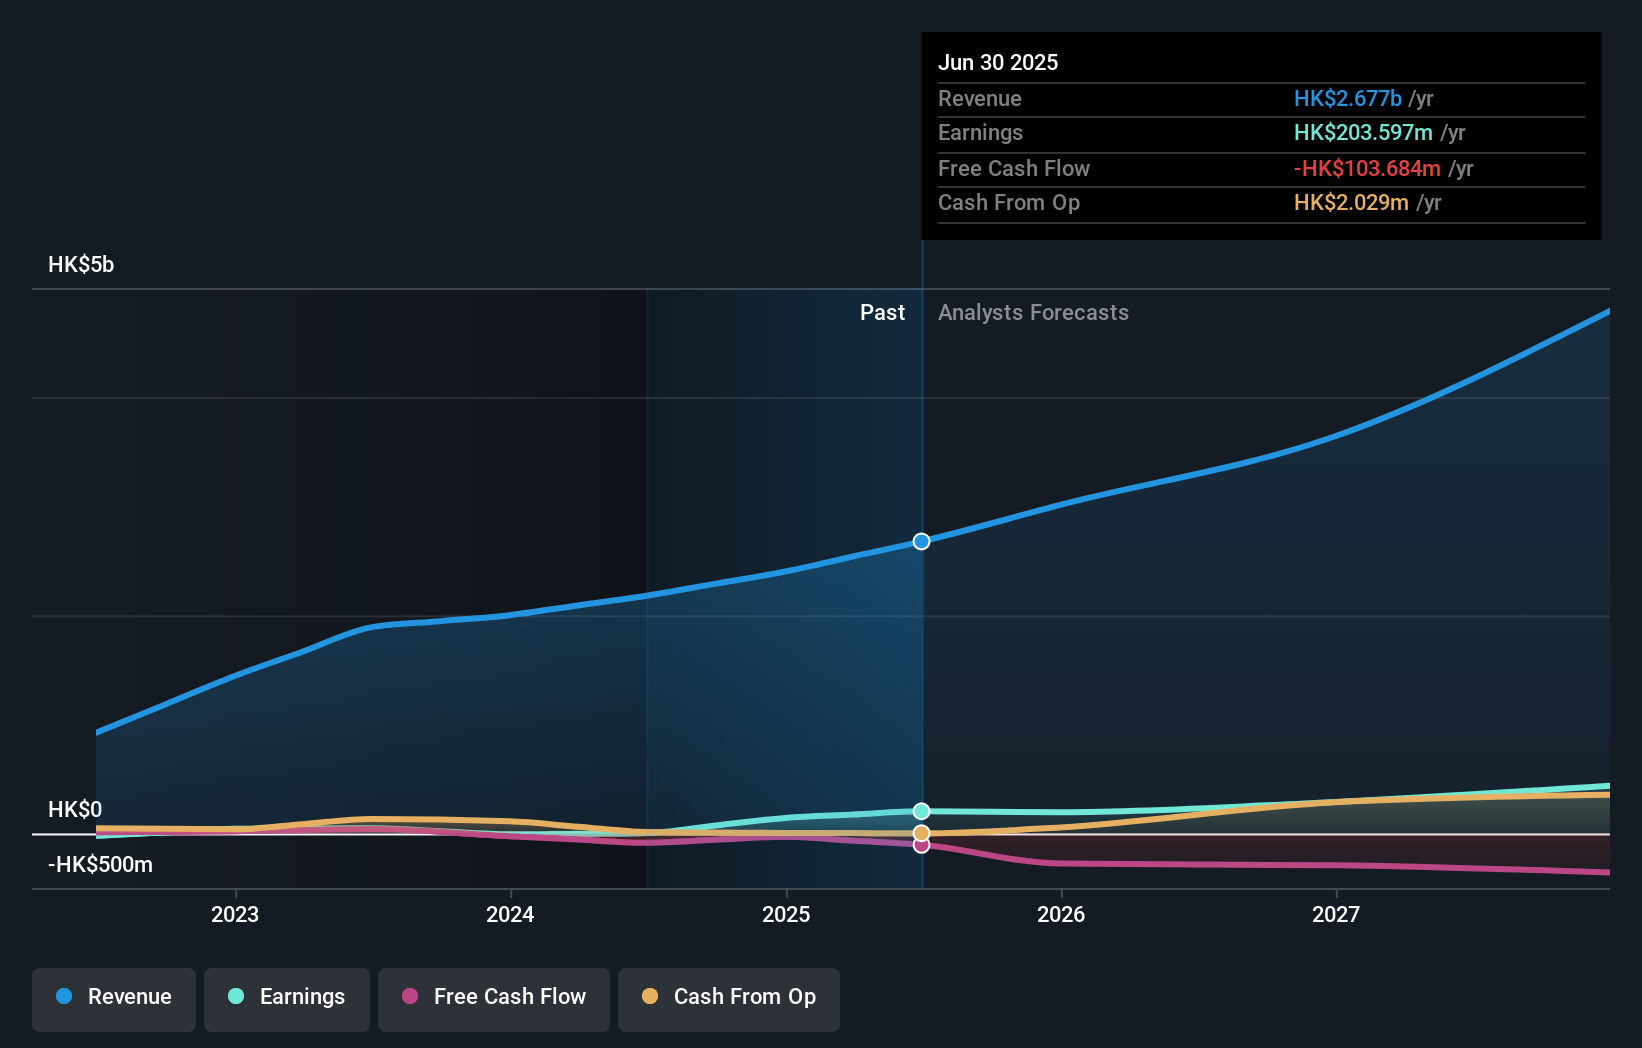Select the Analysts Forecasts tab label

[x=1034, y=312]
